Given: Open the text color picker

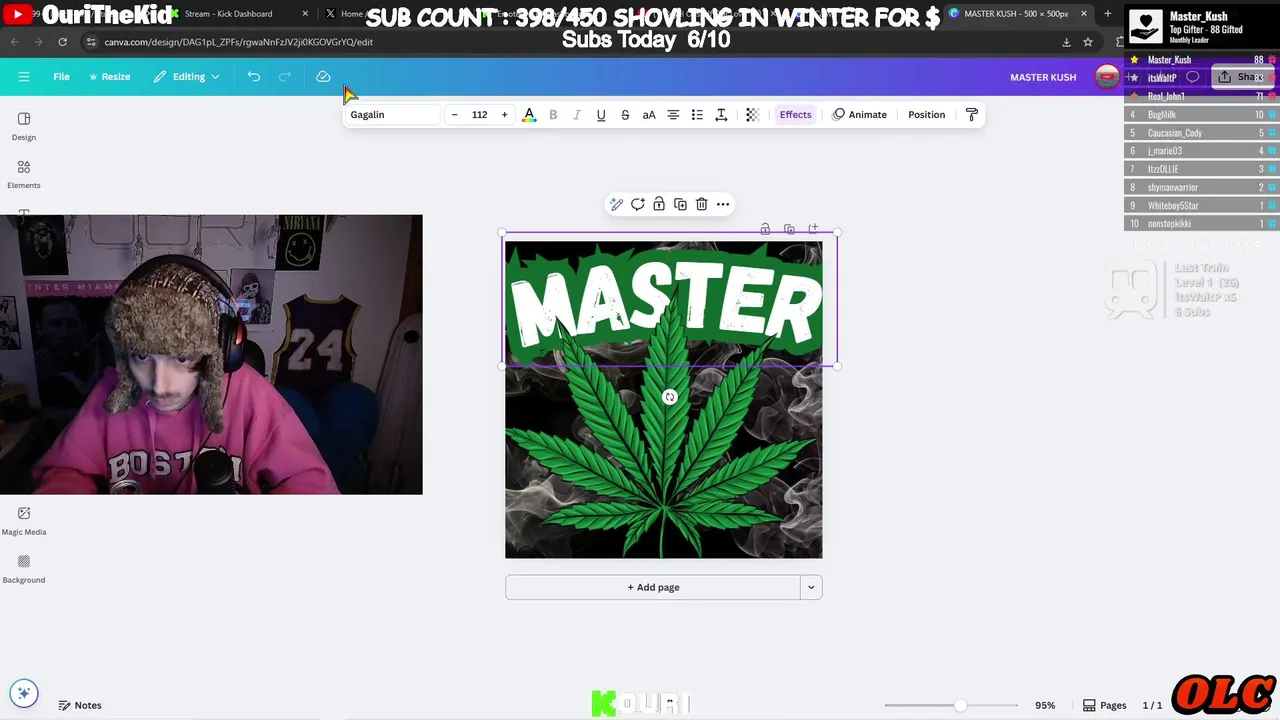Looking at the screenshot, I should (529, 115).
